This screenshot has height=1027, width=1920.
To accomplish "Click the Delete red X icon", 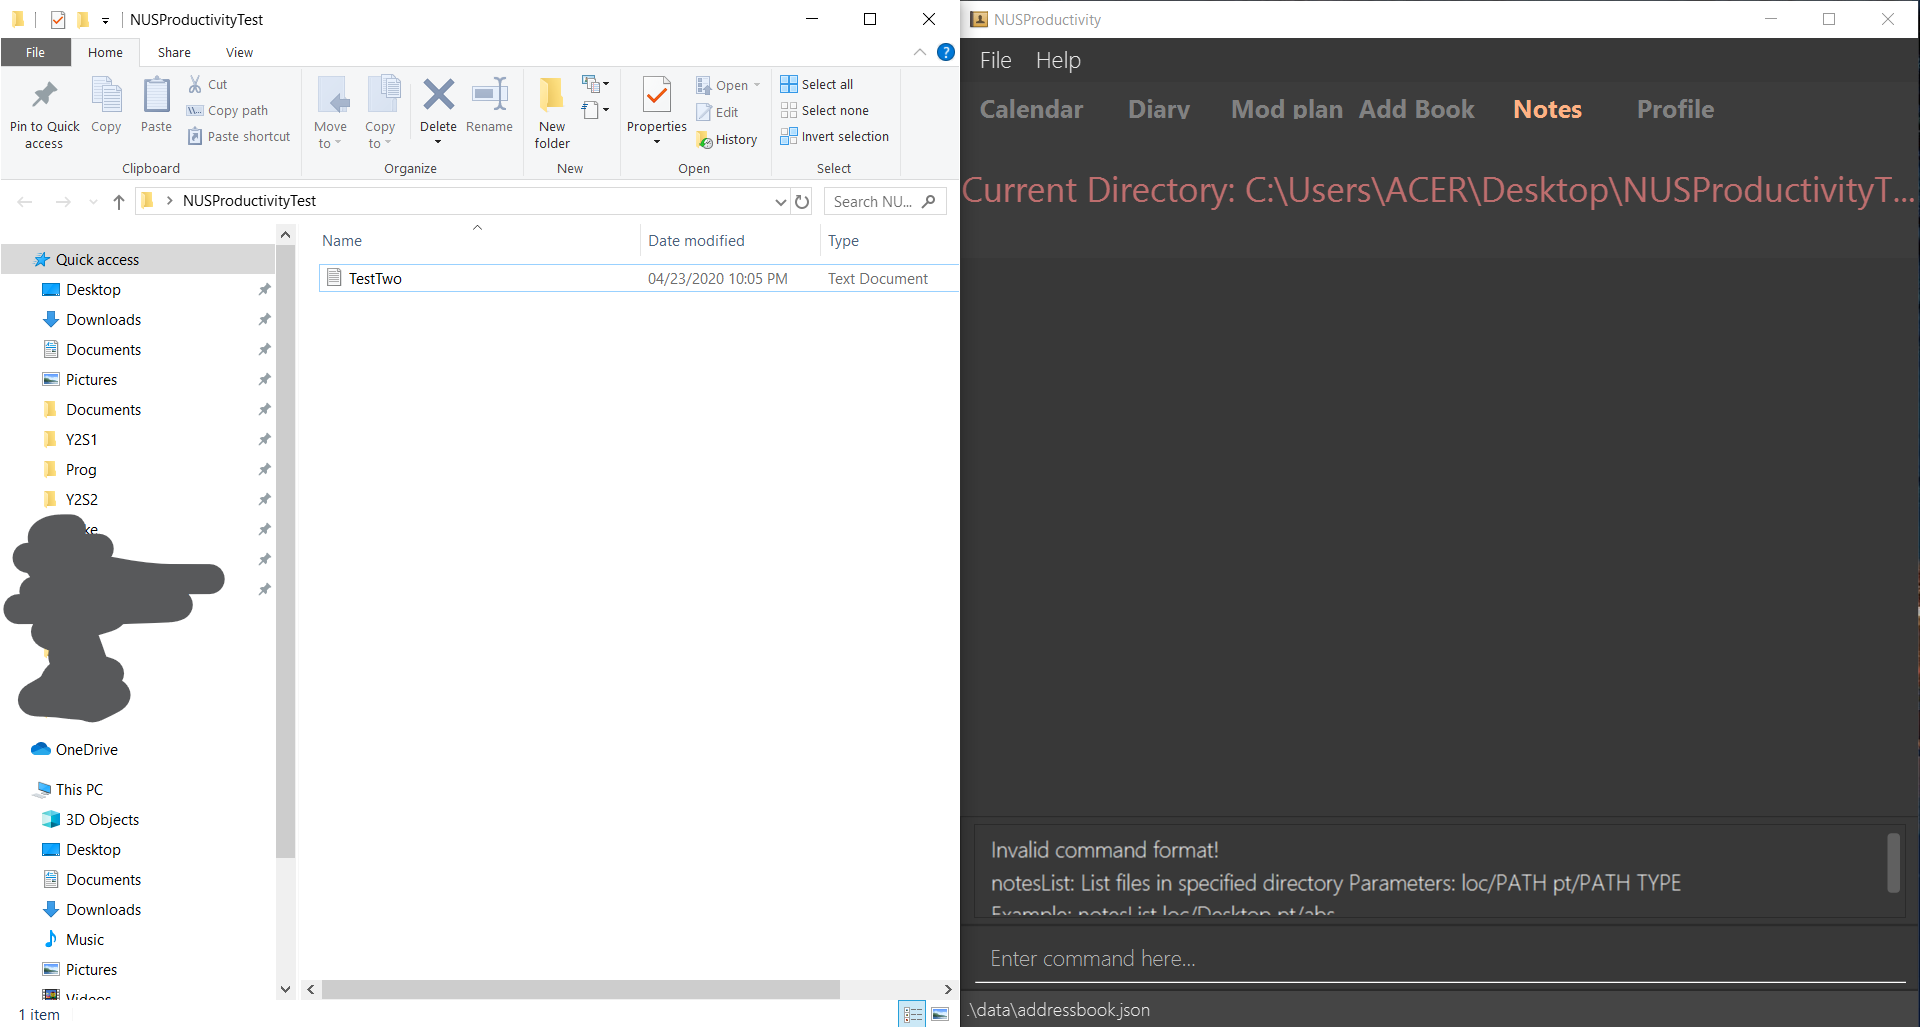I will [x=438, y=95].
